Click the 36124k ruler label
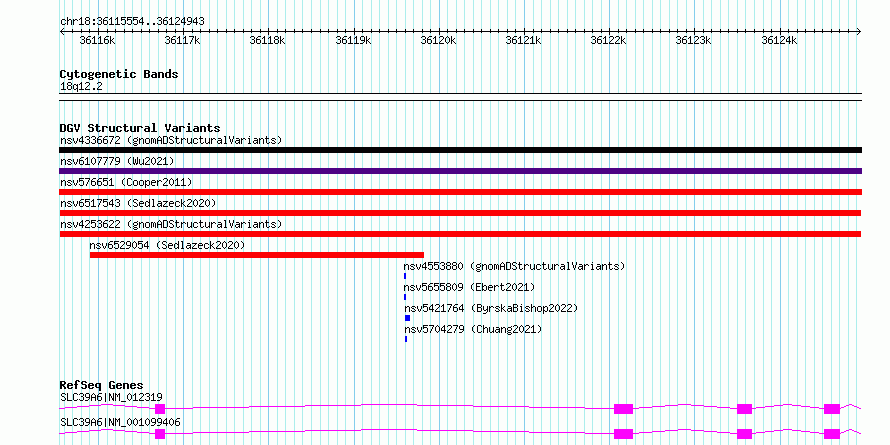The image size is (890, 445). (x=779, y=40)
